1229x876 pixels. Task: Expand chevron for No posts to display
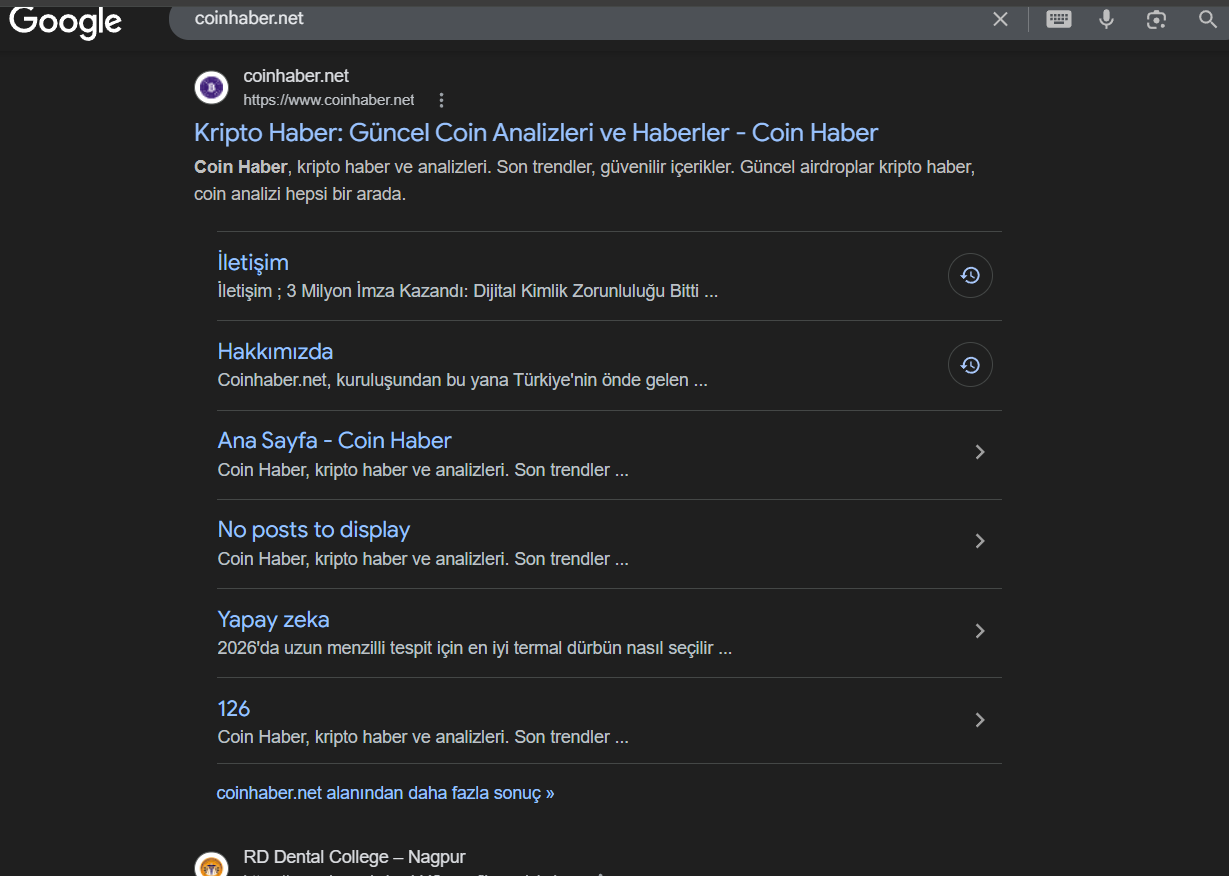pos(980,541)
